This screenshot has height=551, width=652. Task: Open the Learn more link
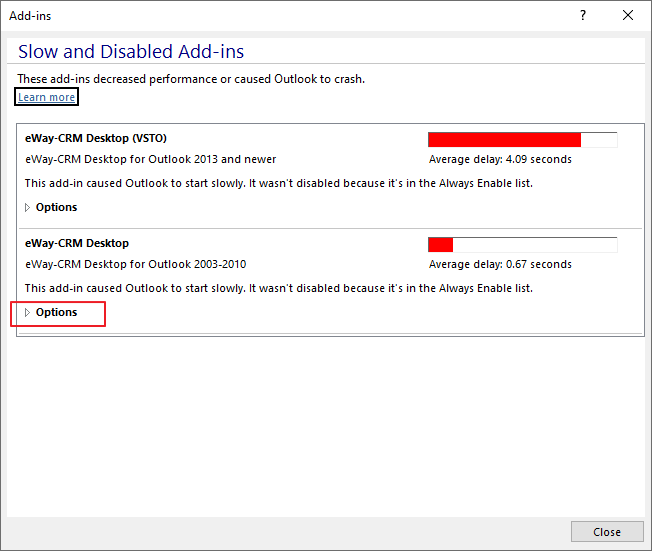pos(46,97)
